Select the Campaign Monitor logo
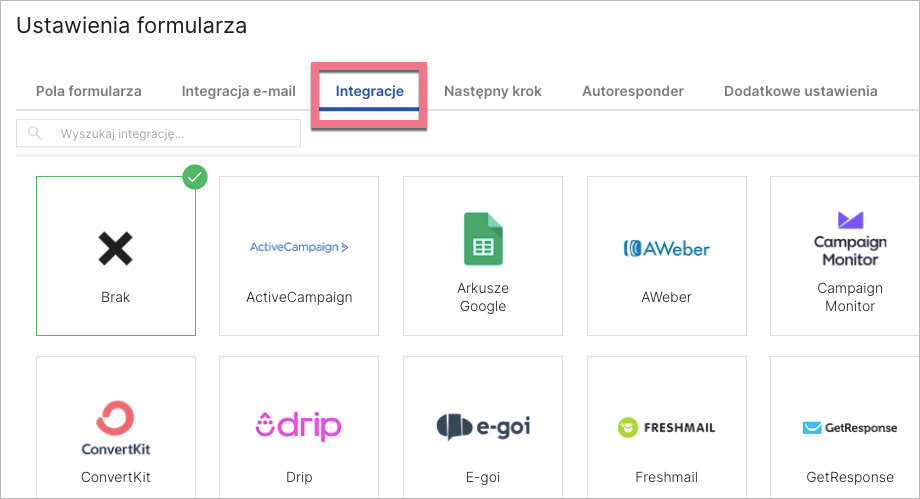Screen dimensions: 920x499 (849, 238)
